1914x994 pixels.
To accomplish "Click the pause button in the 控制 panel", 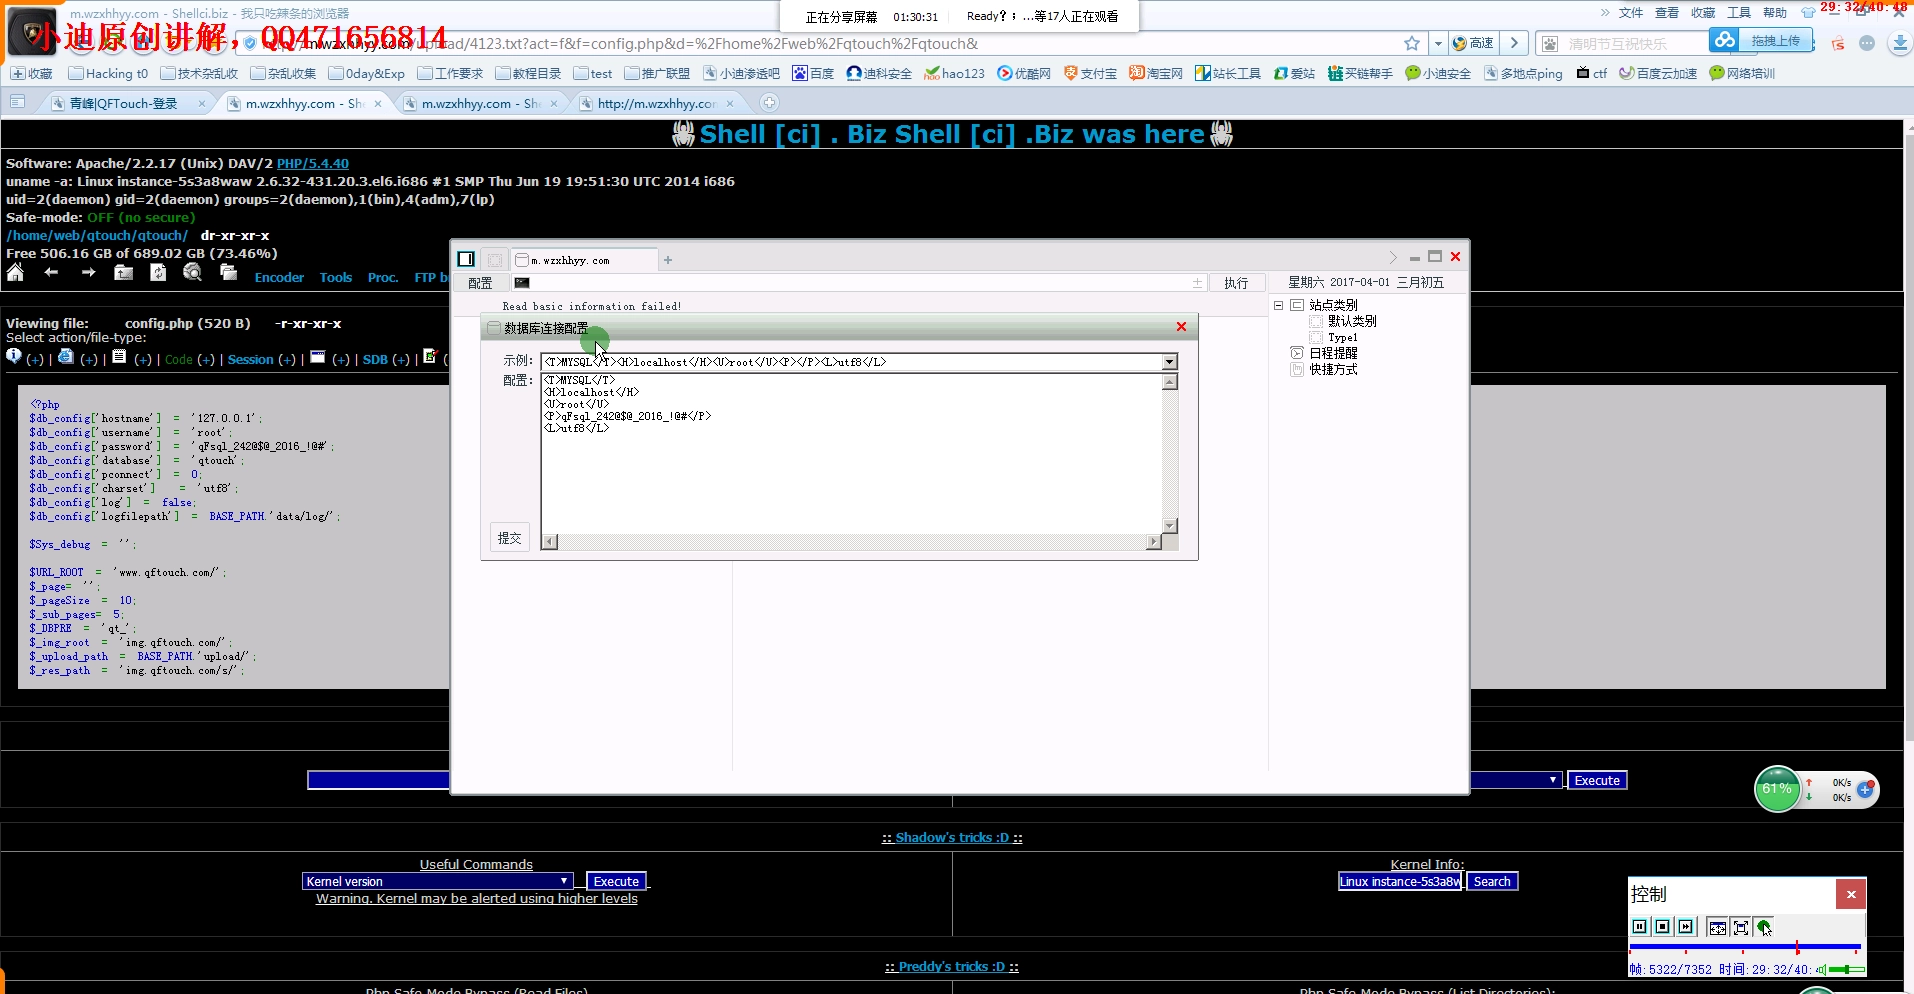I will tap(1640, 926).
